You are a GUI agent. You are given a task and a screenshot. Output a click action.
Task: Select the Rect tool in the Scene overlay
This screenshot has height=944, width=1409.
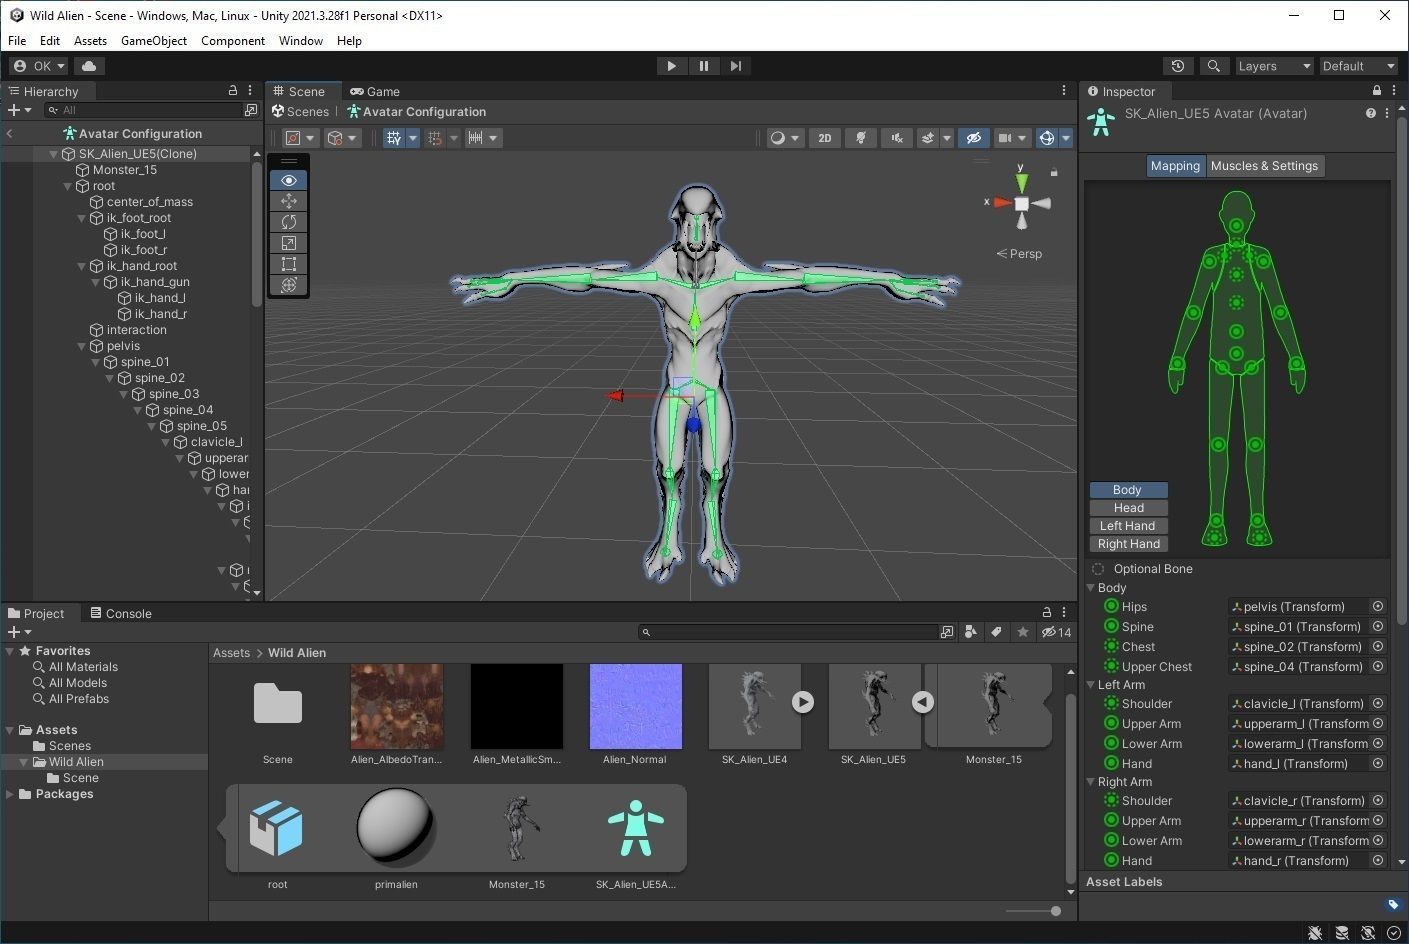(x=289, y=264)
